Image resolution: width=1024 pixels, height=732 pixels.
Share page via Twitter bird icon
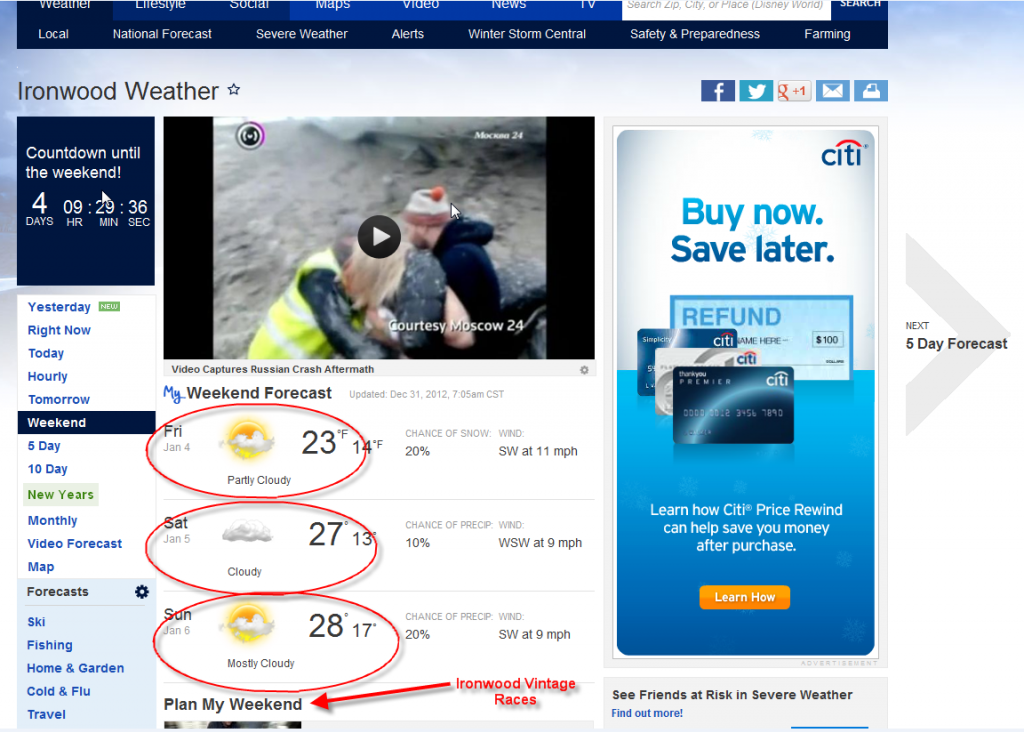pyautogui.click(x=756, y=91)
